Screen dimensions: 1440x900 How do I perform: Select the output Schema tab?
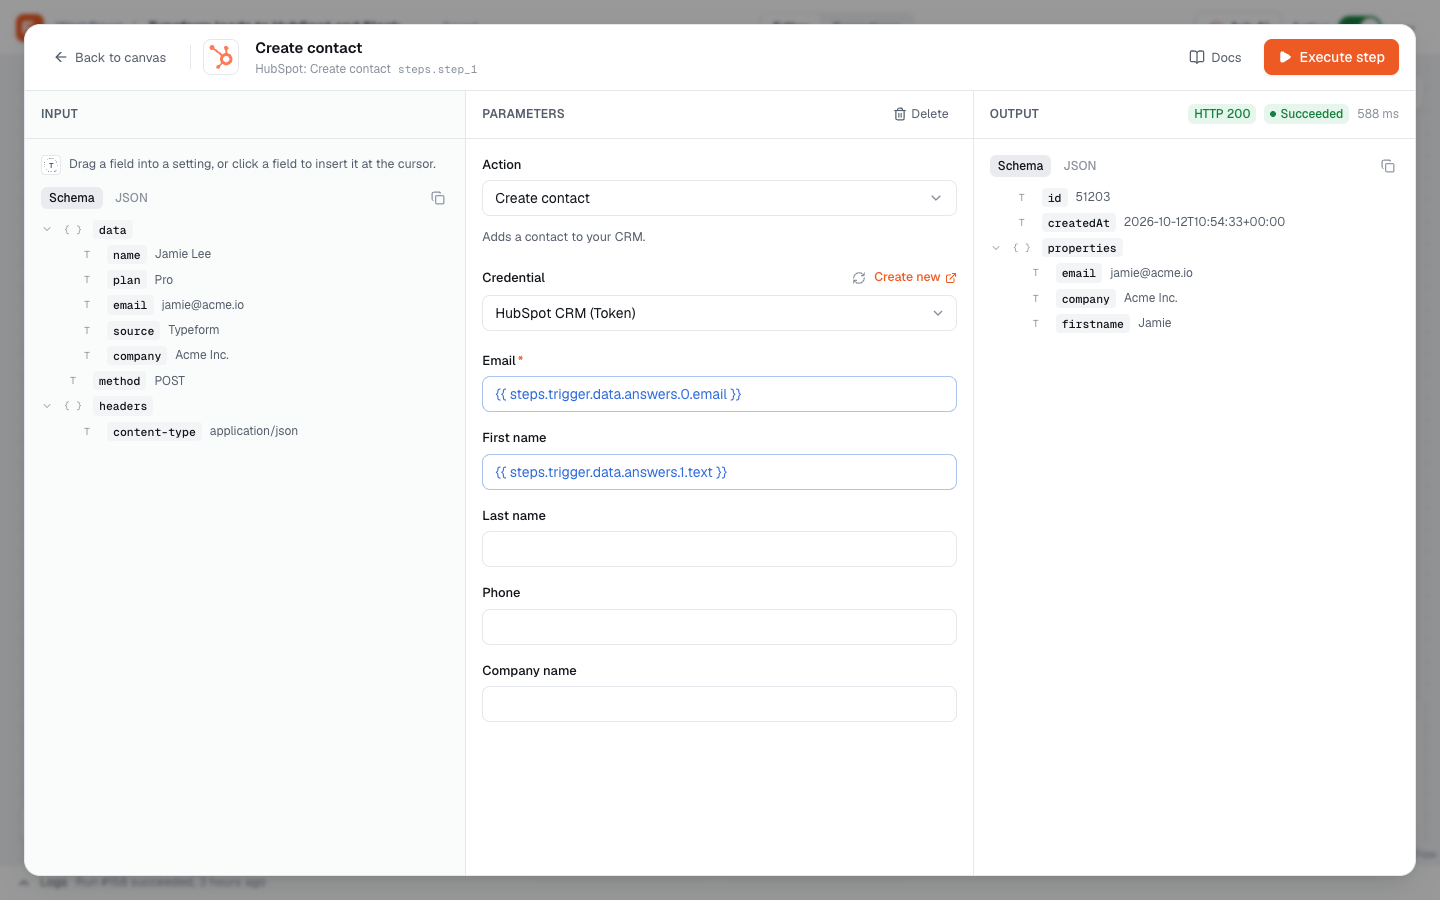1020,166
